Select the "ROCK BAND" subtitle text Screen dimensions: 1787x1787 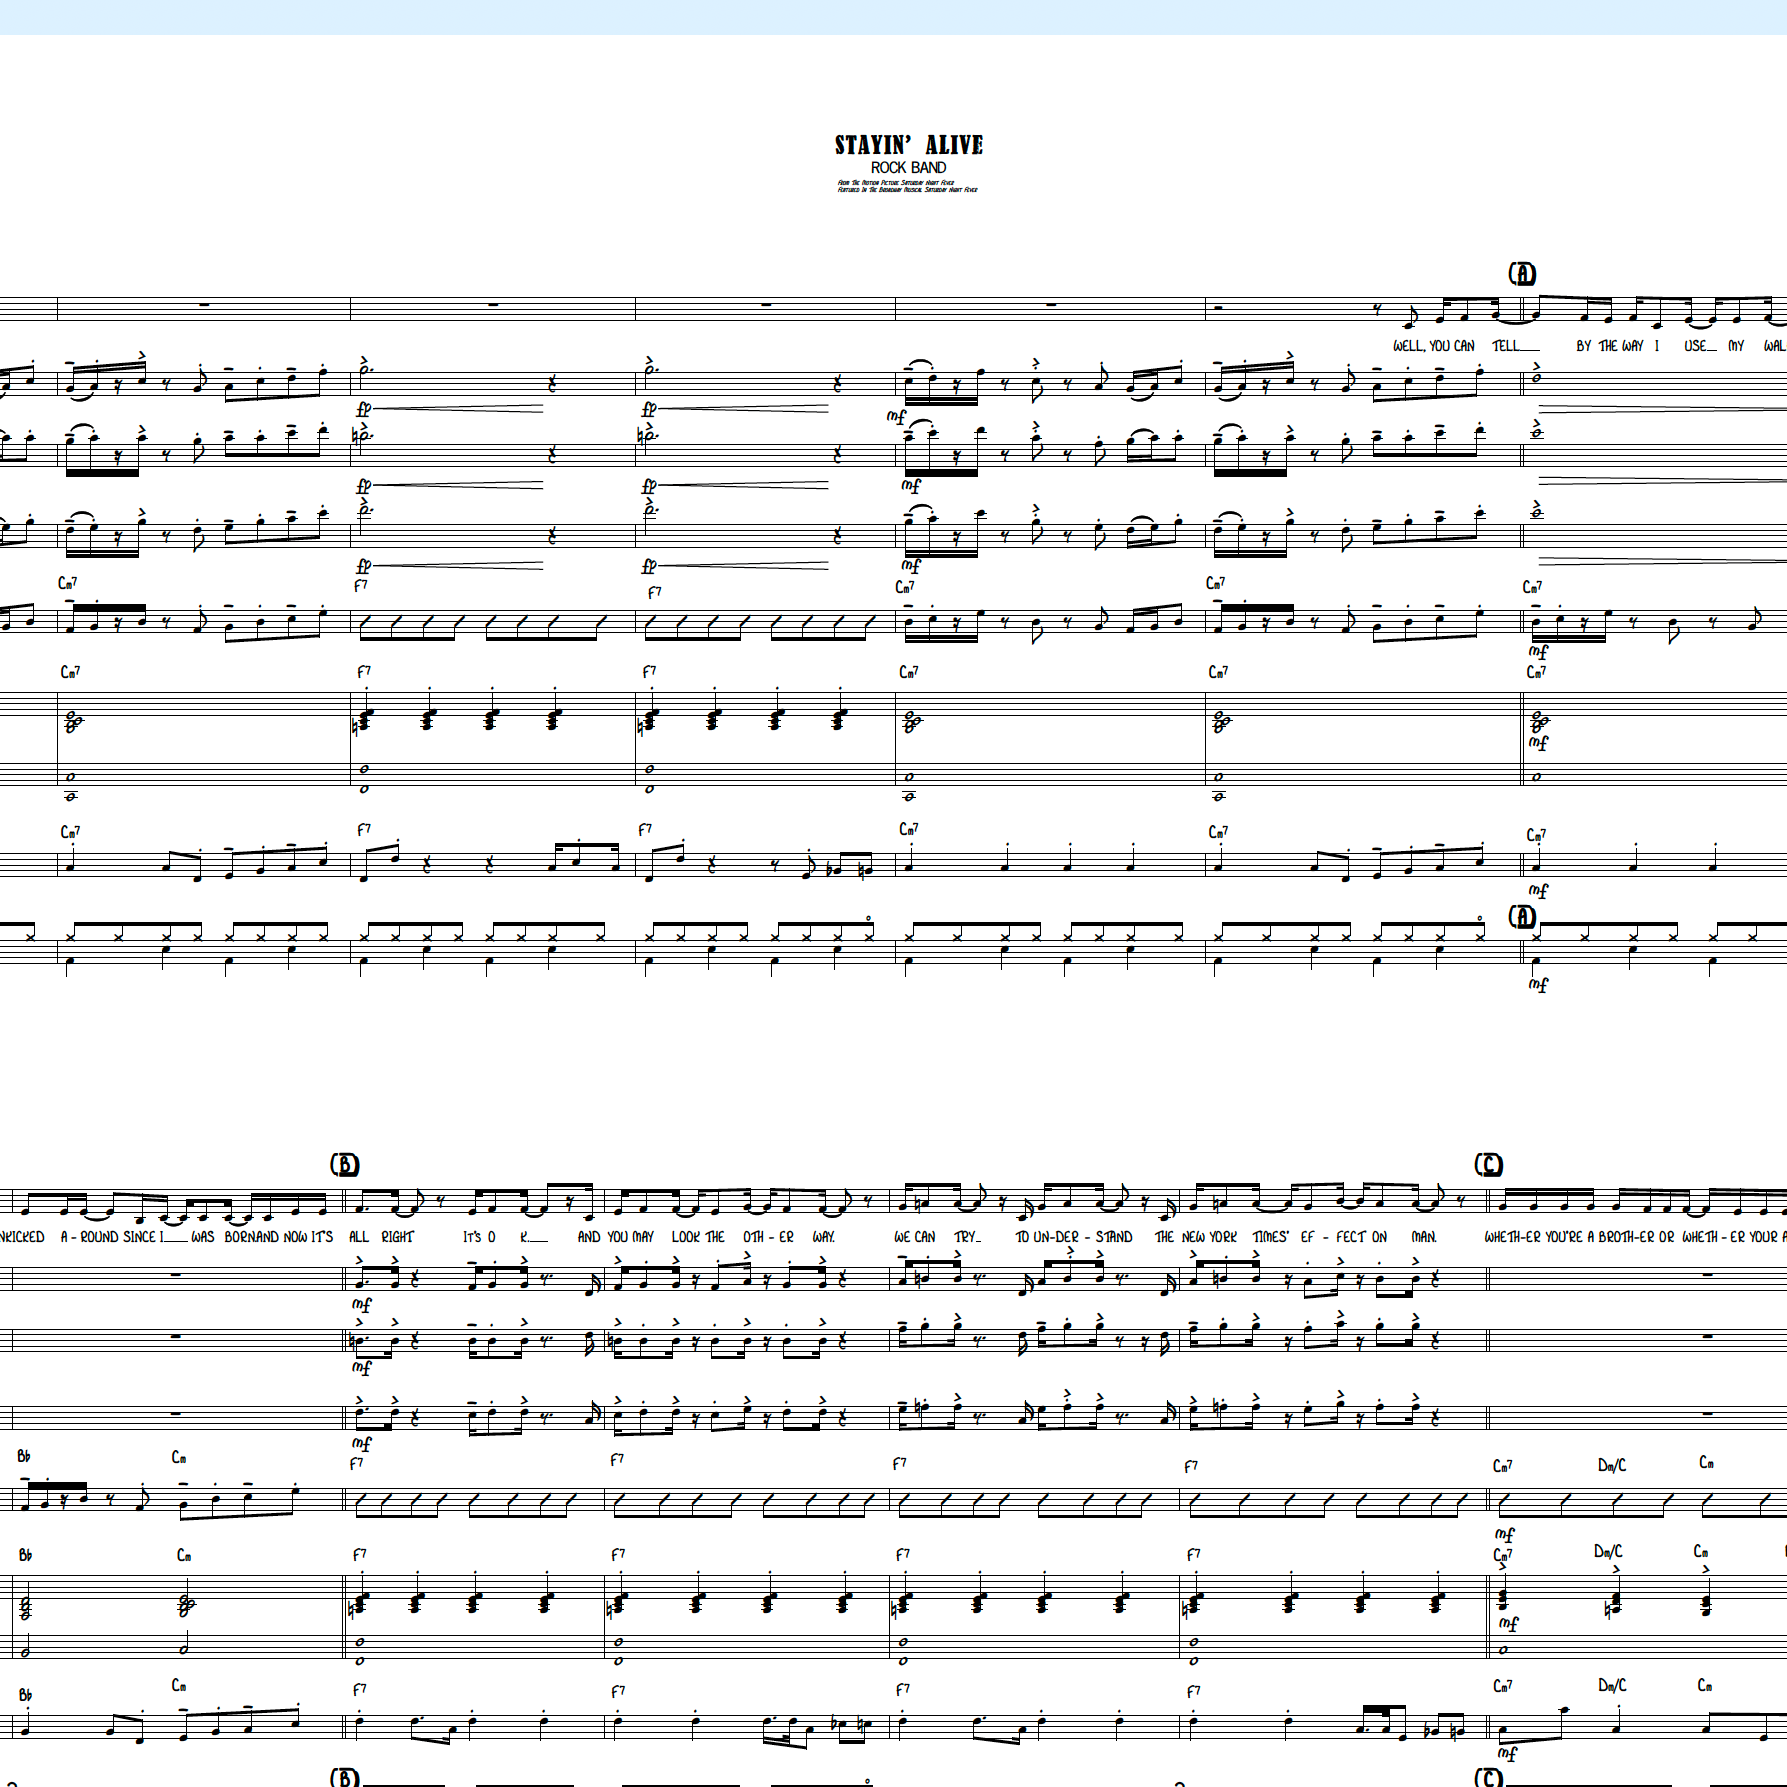pos(908,168)
